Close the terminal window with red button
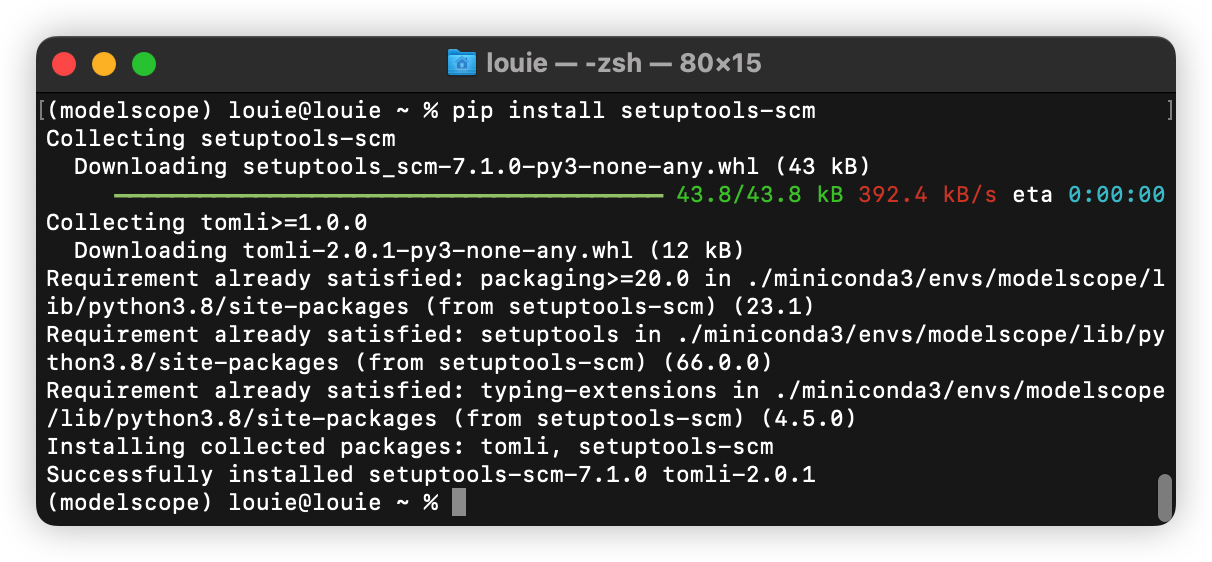This screenshot has width=1212, height=562. click(65, 64)
